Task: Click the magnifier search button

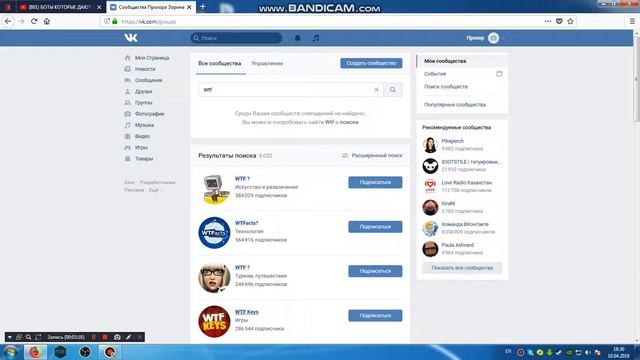Action: [x=393, y=90]
